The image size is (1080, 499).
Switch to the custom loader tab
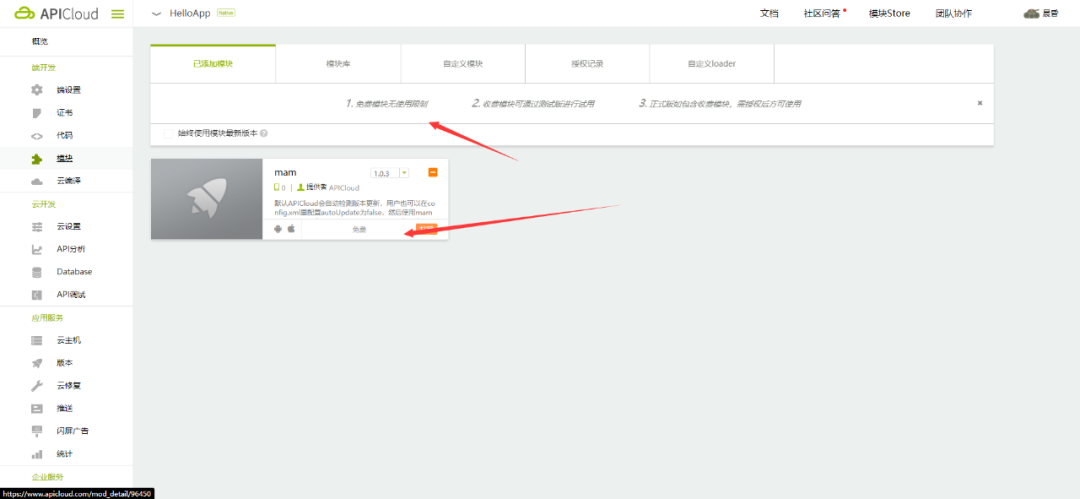[x=712, y=64]
